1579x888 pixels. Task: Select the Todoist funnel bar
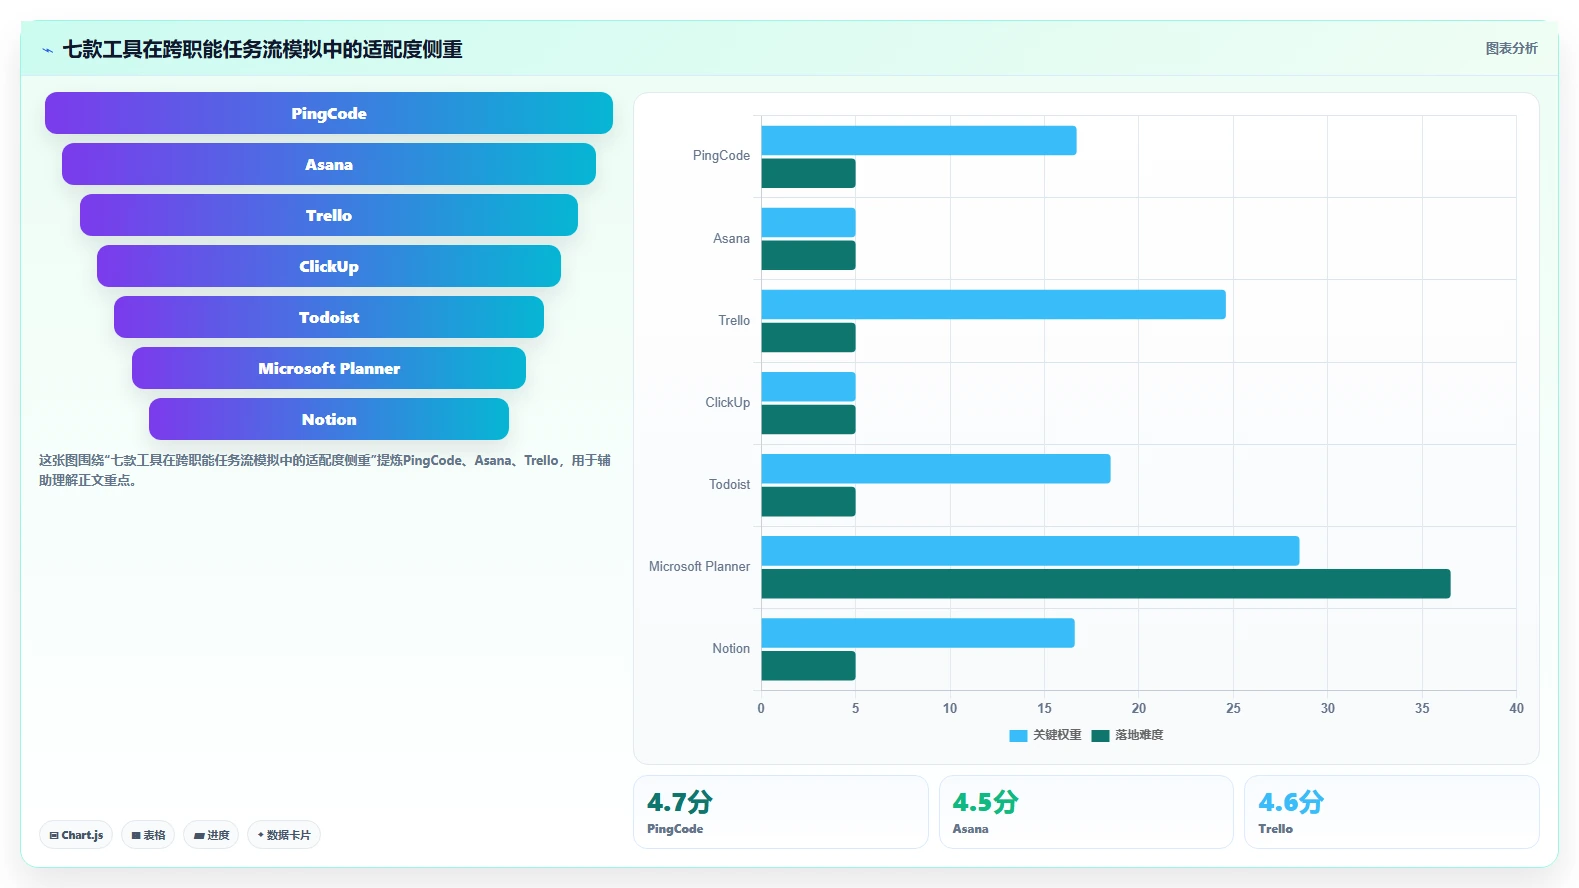click(x=329, y=317)
